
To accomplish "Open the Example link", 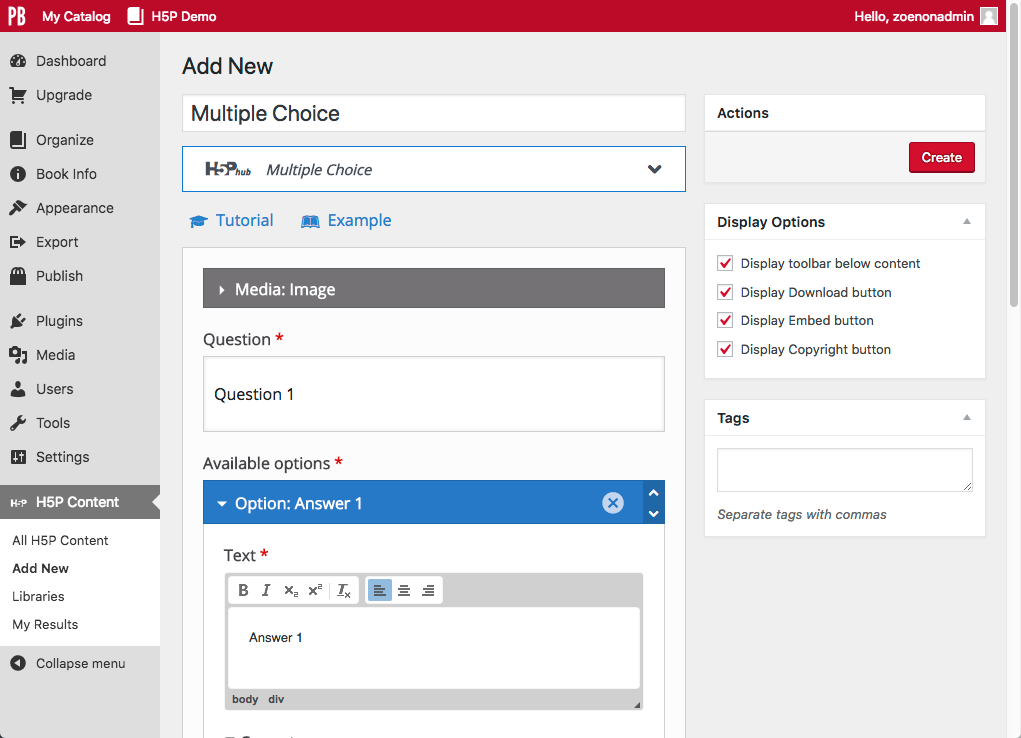I will coord(346,221).
